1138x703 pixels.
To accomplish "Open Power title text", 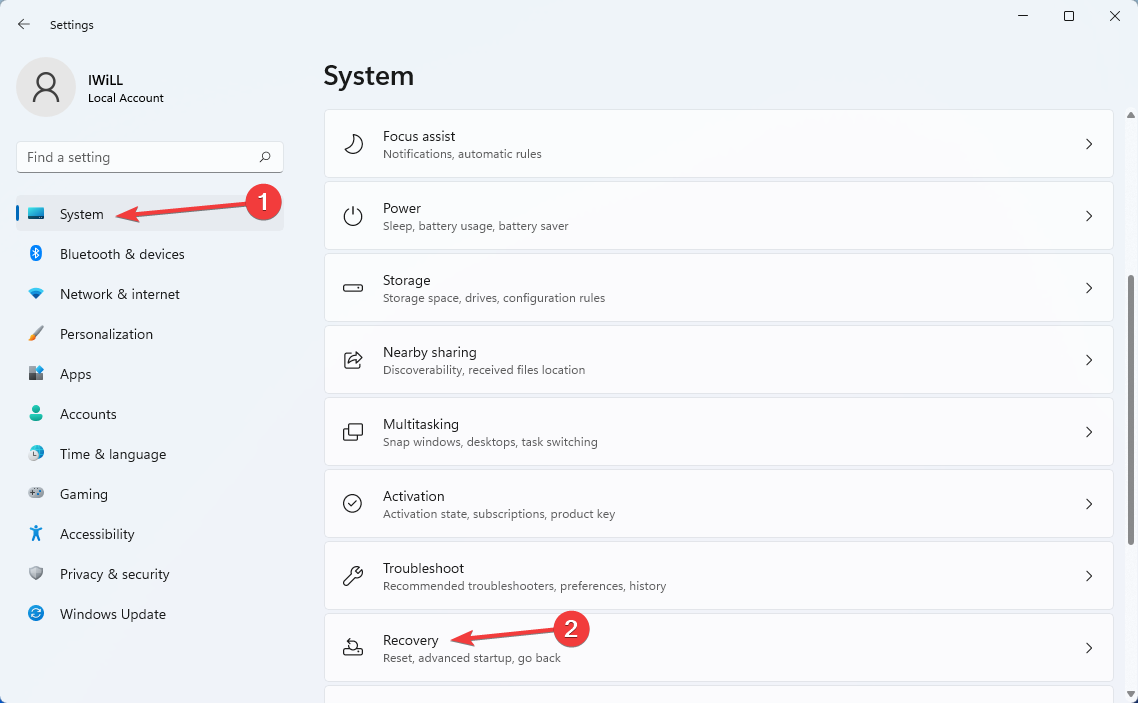I will click(x=401, y=207).
